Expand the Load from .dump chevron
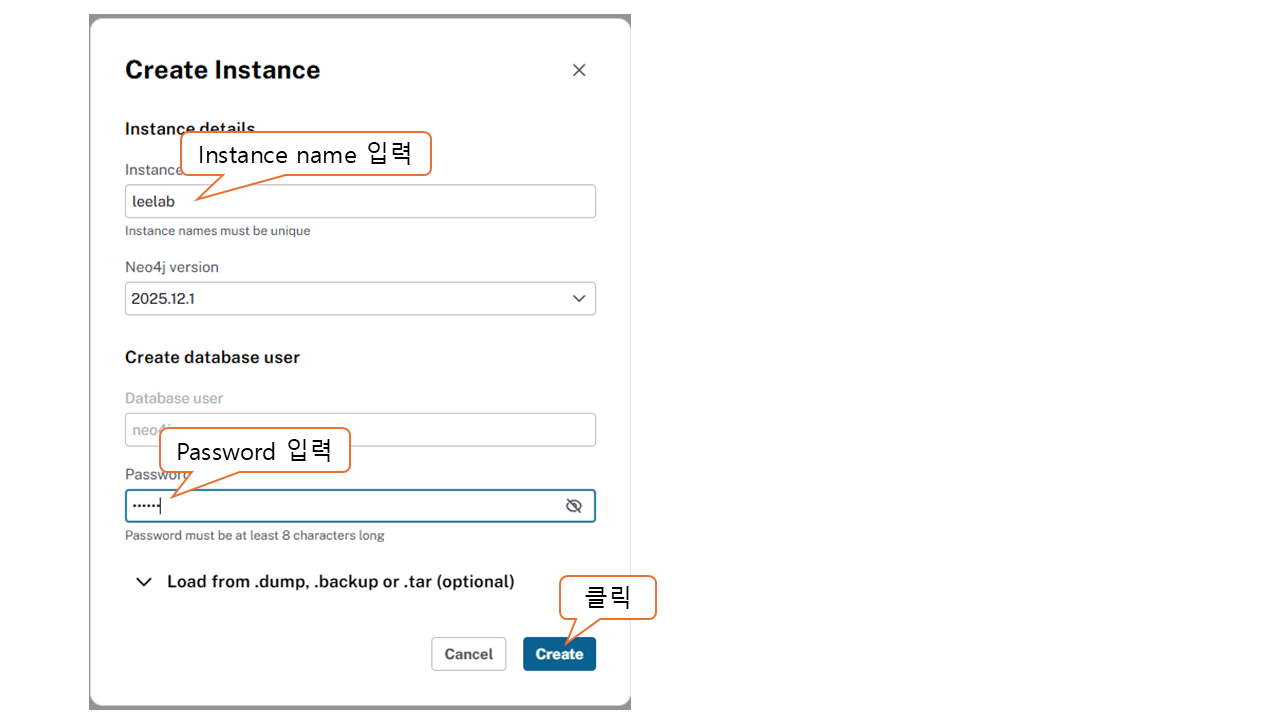Viewport: 1280px width, 720px height. pyautogui.click(x=144, y=582)
